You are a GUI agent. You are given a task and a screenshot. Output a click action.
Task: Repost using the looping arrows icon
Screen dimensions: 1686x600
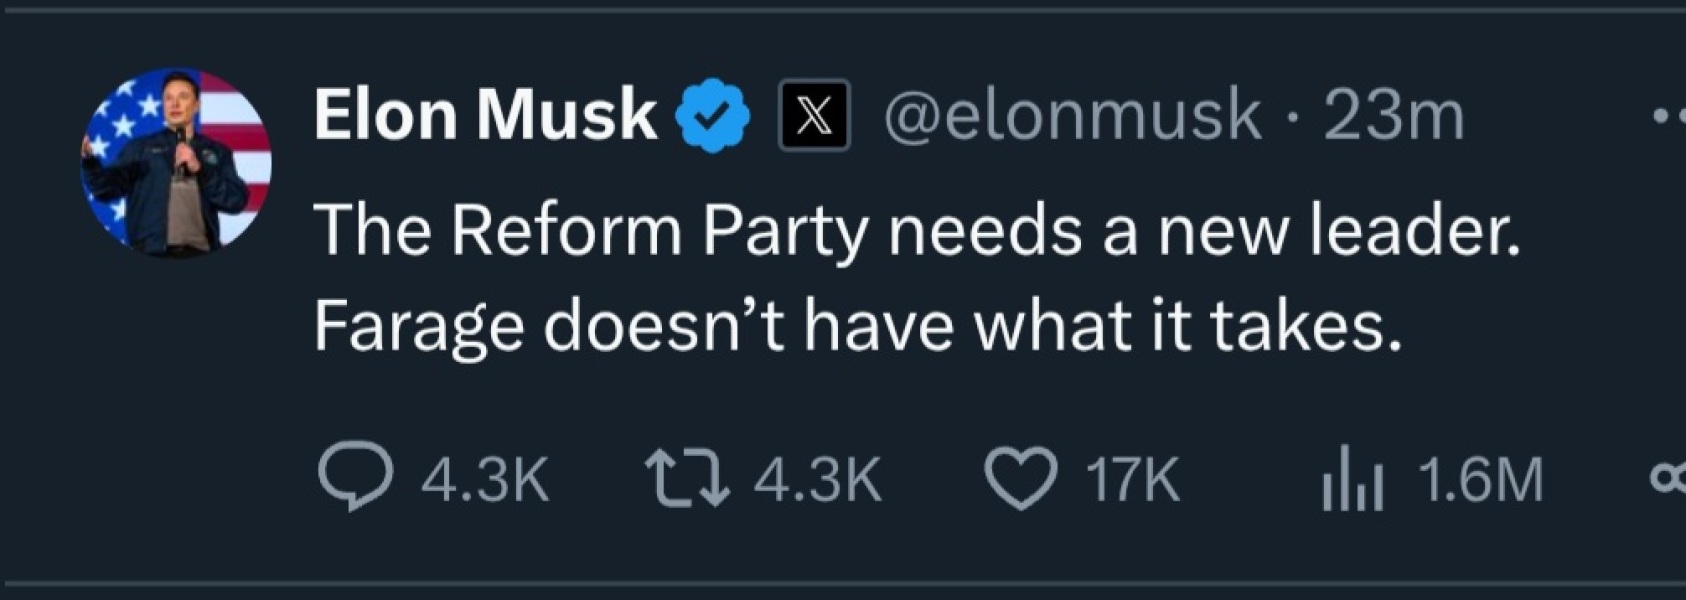click(x=686, y=477)
